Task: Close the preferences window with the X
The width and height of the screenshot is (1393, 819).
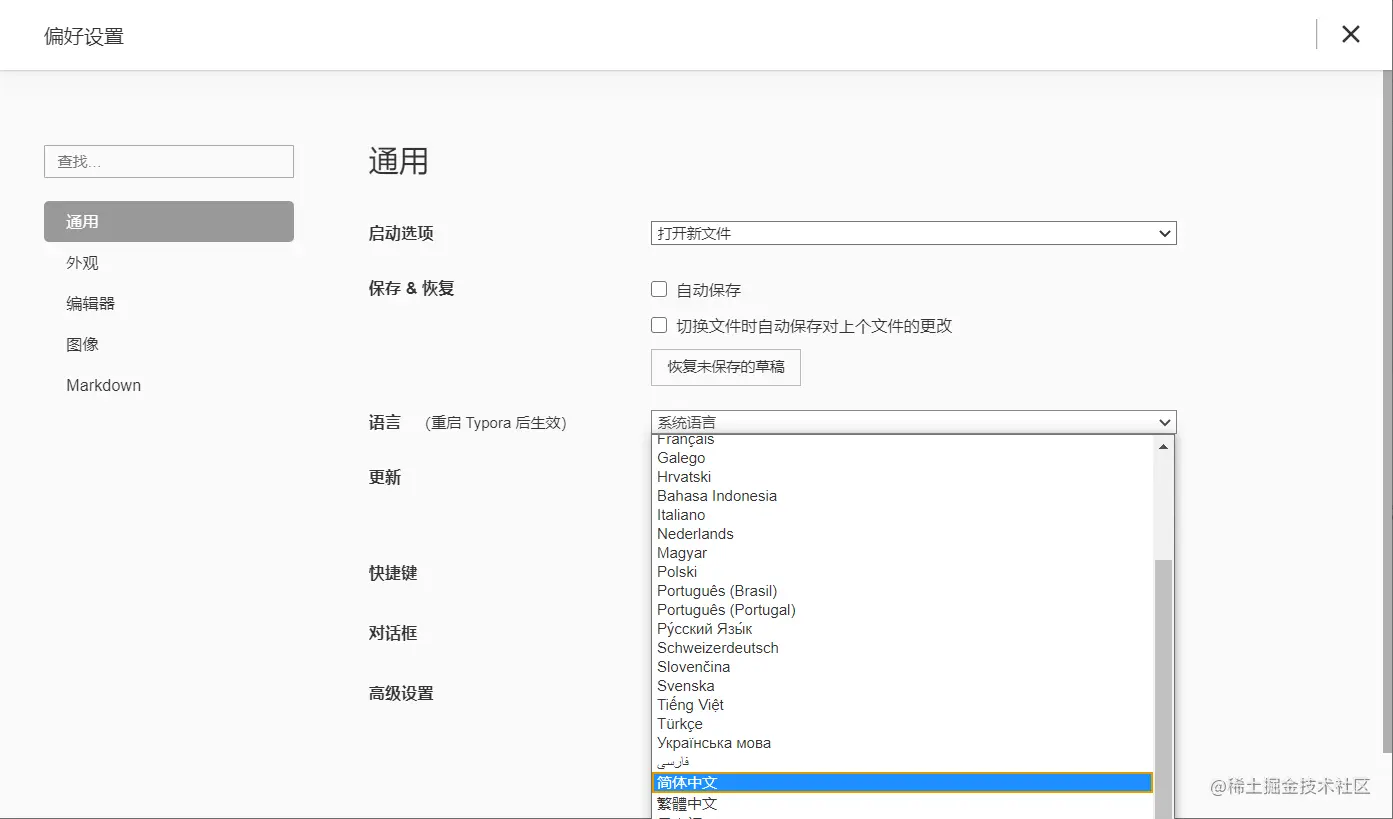Action: pos(1350,35)
